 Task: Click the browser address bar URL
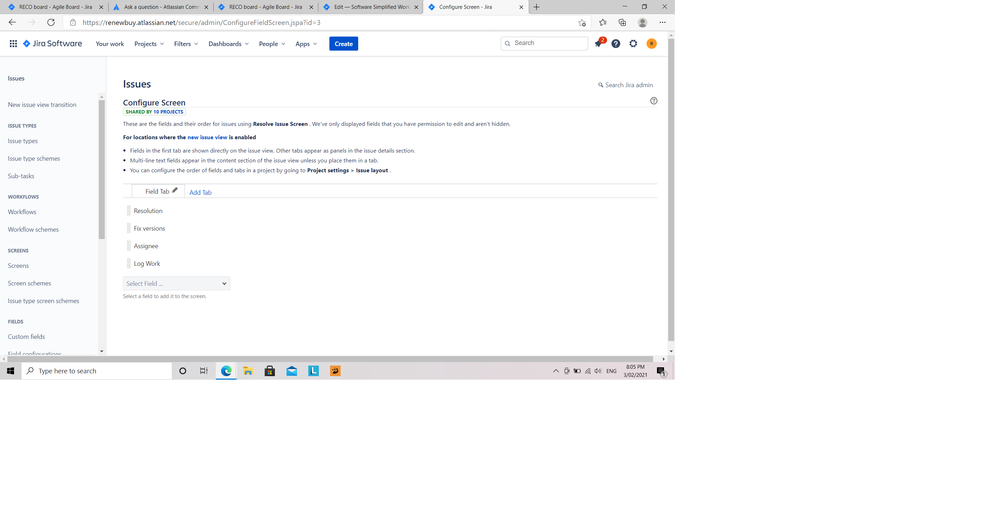tap(201, 22)
